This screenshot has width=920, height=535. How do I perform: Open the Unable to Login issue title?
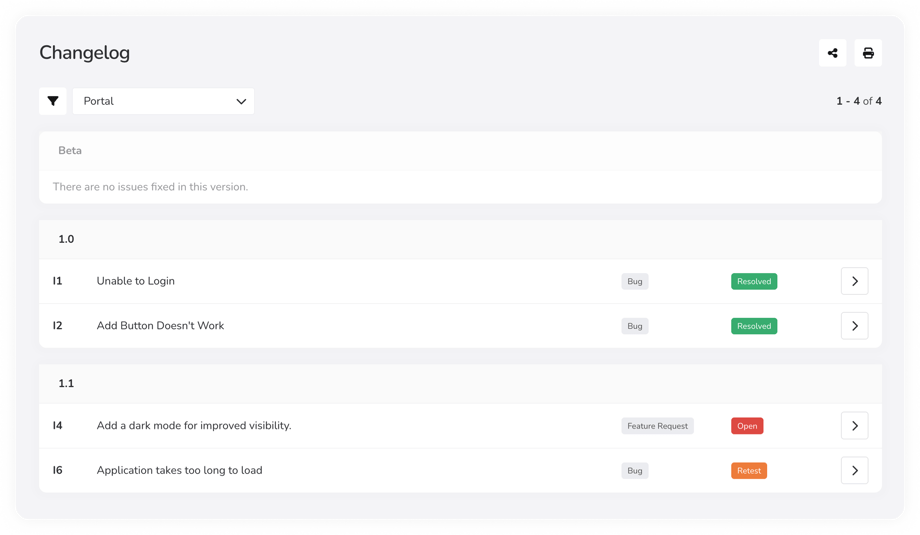[136, 281]
